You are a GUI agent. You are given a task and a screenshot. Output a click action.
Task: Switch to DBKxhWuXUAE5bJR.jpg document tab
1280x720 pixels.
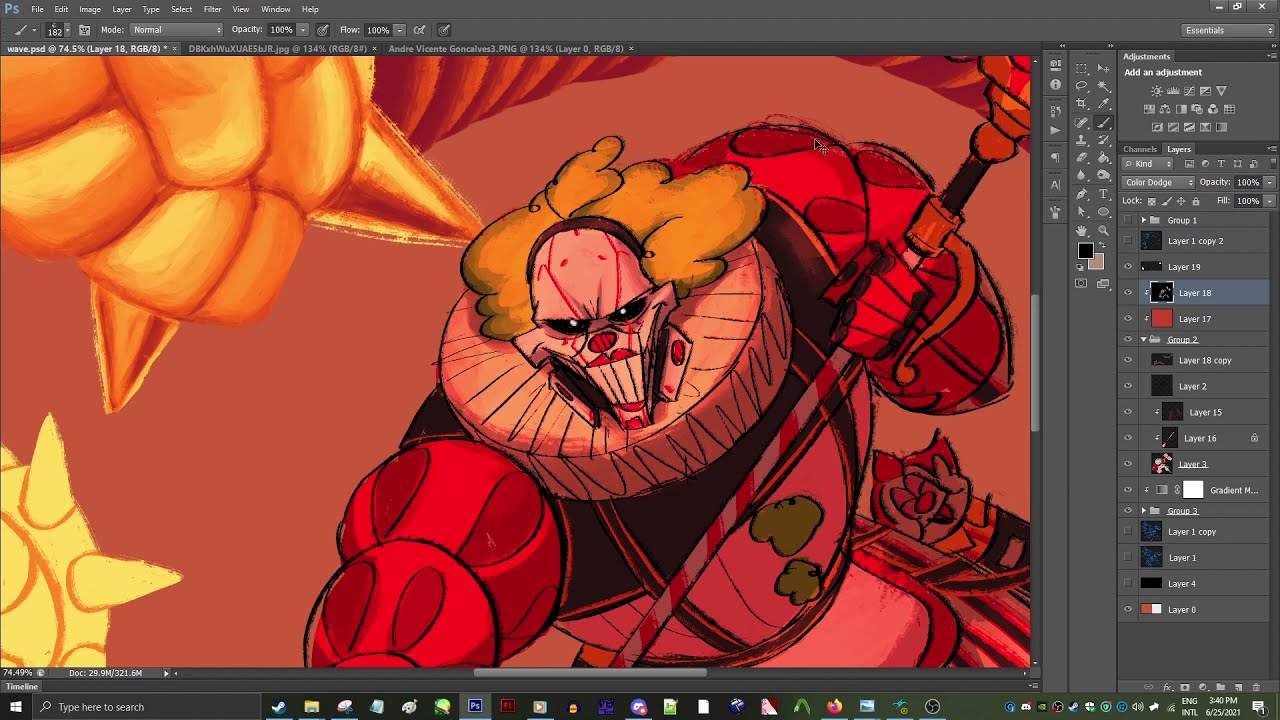pos(276,48)
